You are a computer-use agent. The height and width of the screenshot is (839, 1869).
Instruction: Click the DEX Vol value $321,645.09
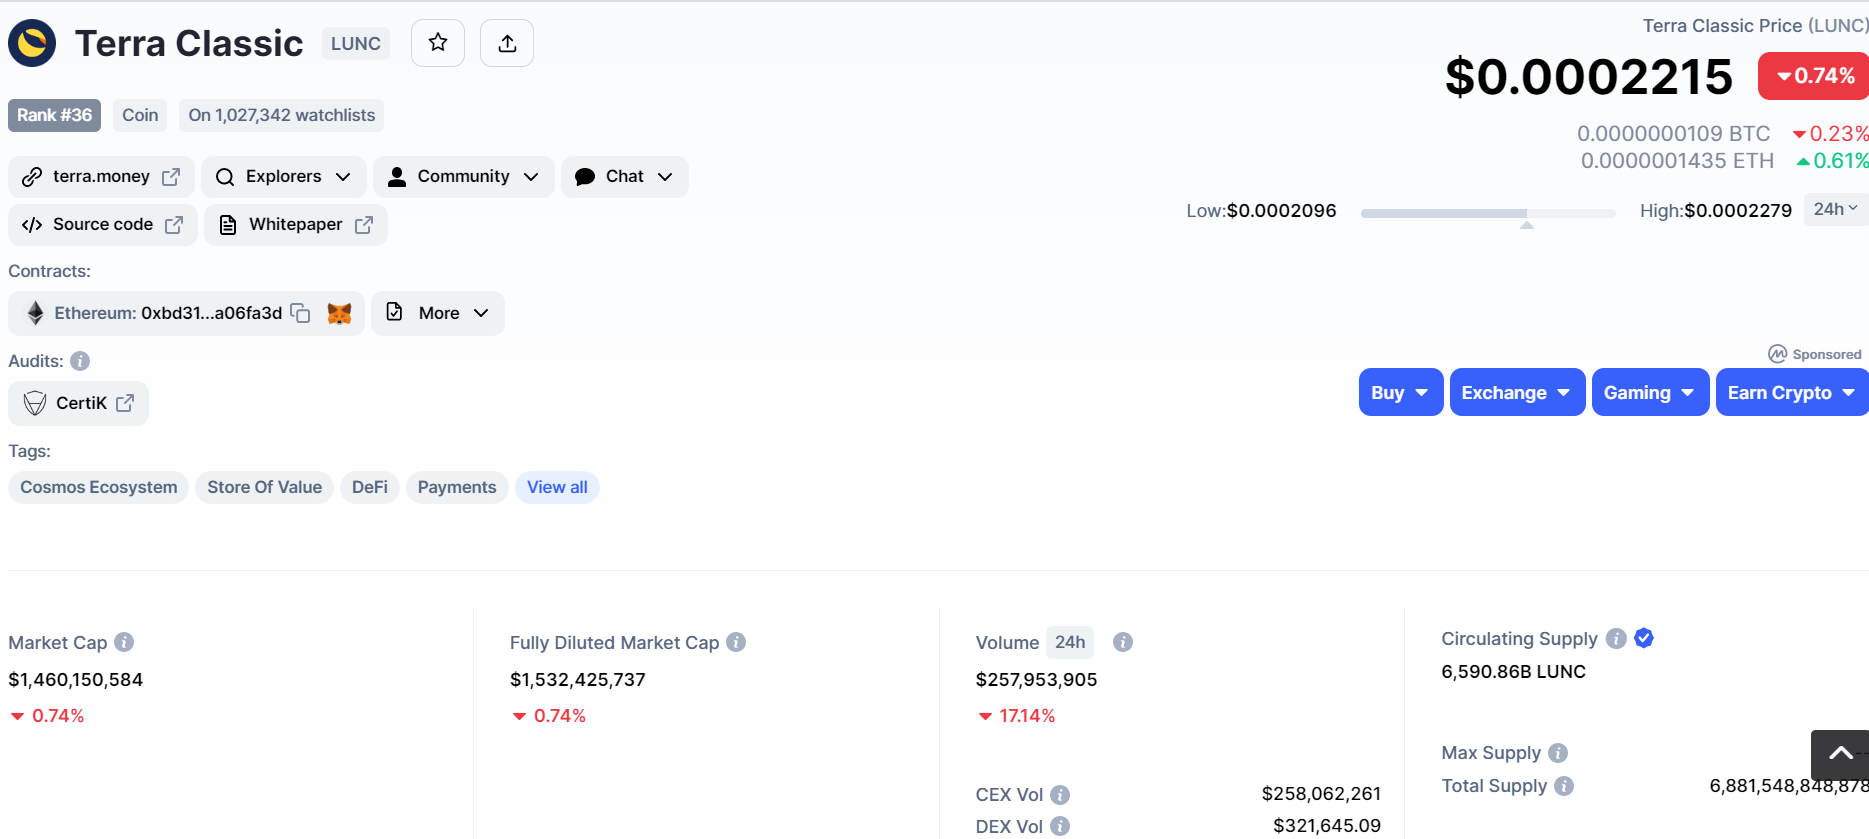[x=1327, y=826]
